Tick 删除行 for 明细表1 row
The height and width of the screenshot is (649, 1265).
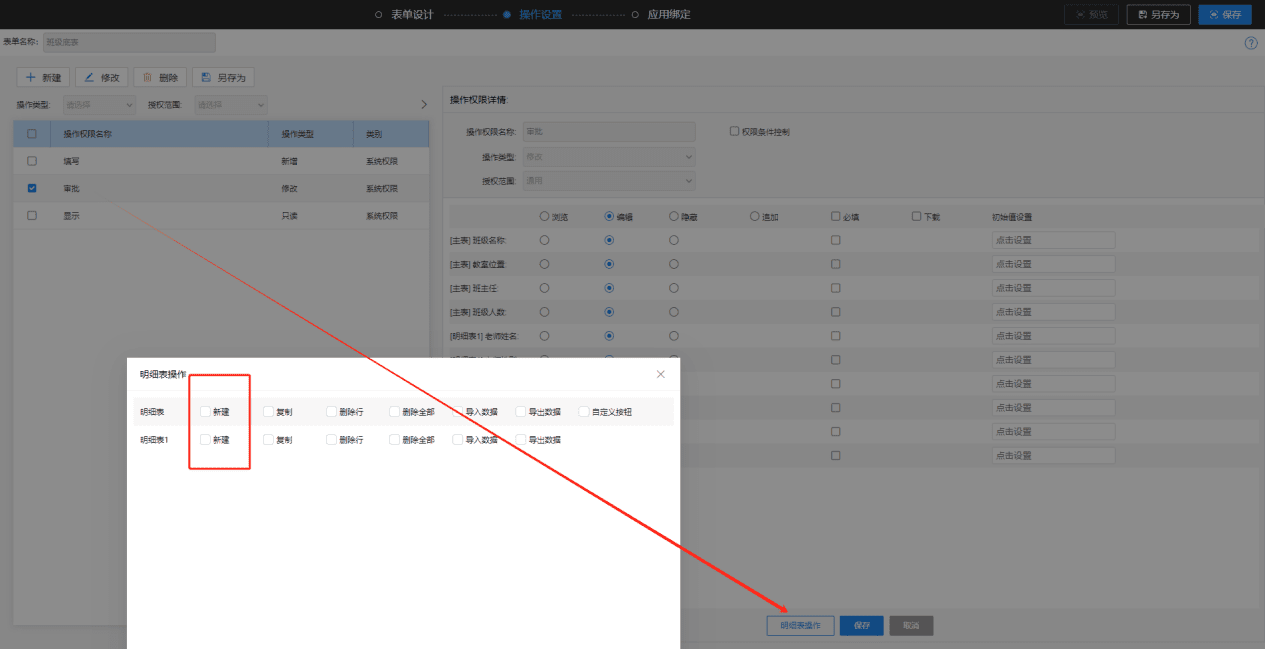331,439
